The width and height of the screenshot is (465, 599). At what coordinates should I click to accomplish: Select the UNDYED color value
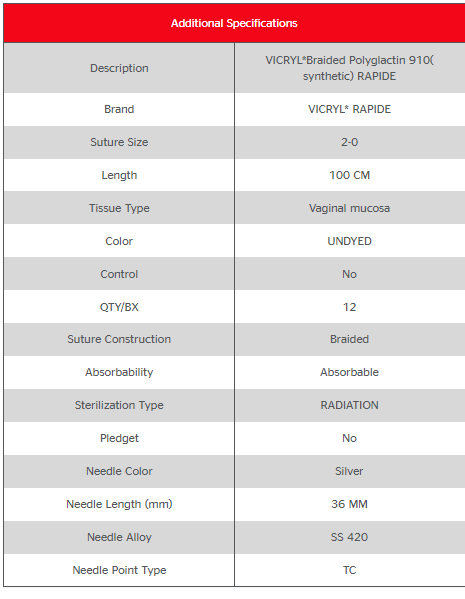click(x=349, y=241)
